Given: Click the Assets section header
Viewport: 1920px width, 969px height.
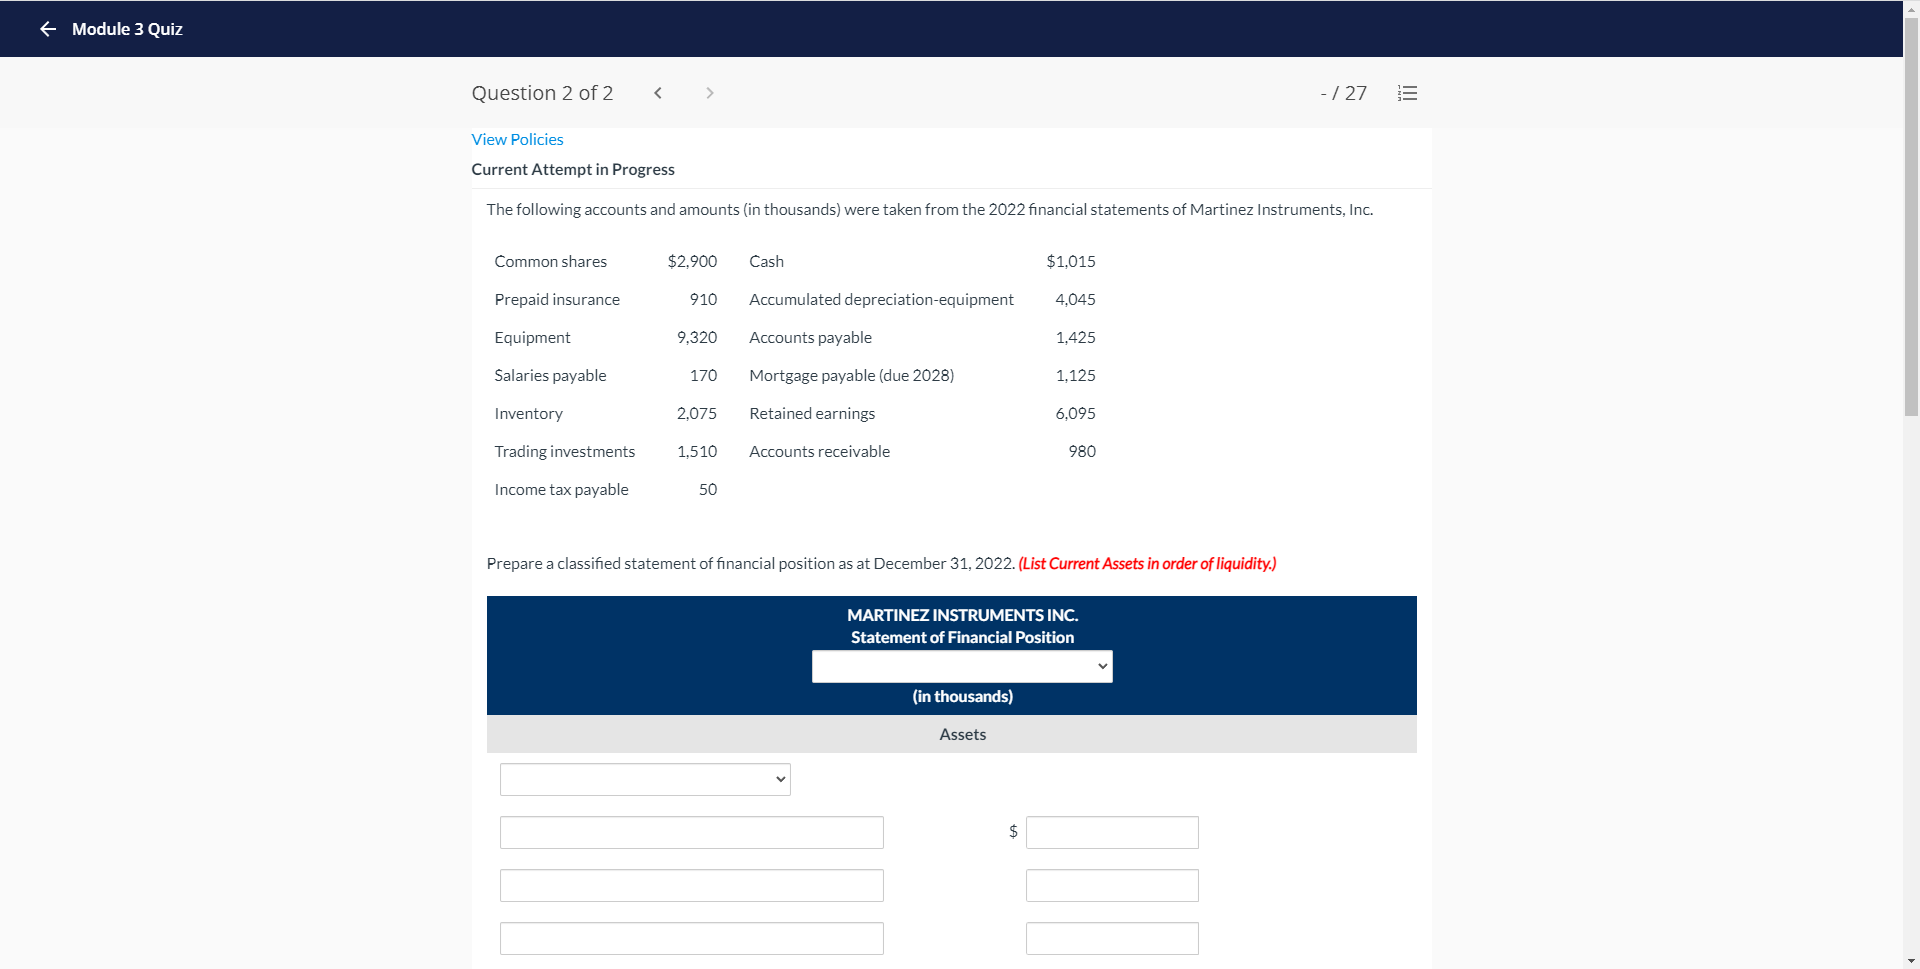Looking at the screenshot, I should point(962,734).
